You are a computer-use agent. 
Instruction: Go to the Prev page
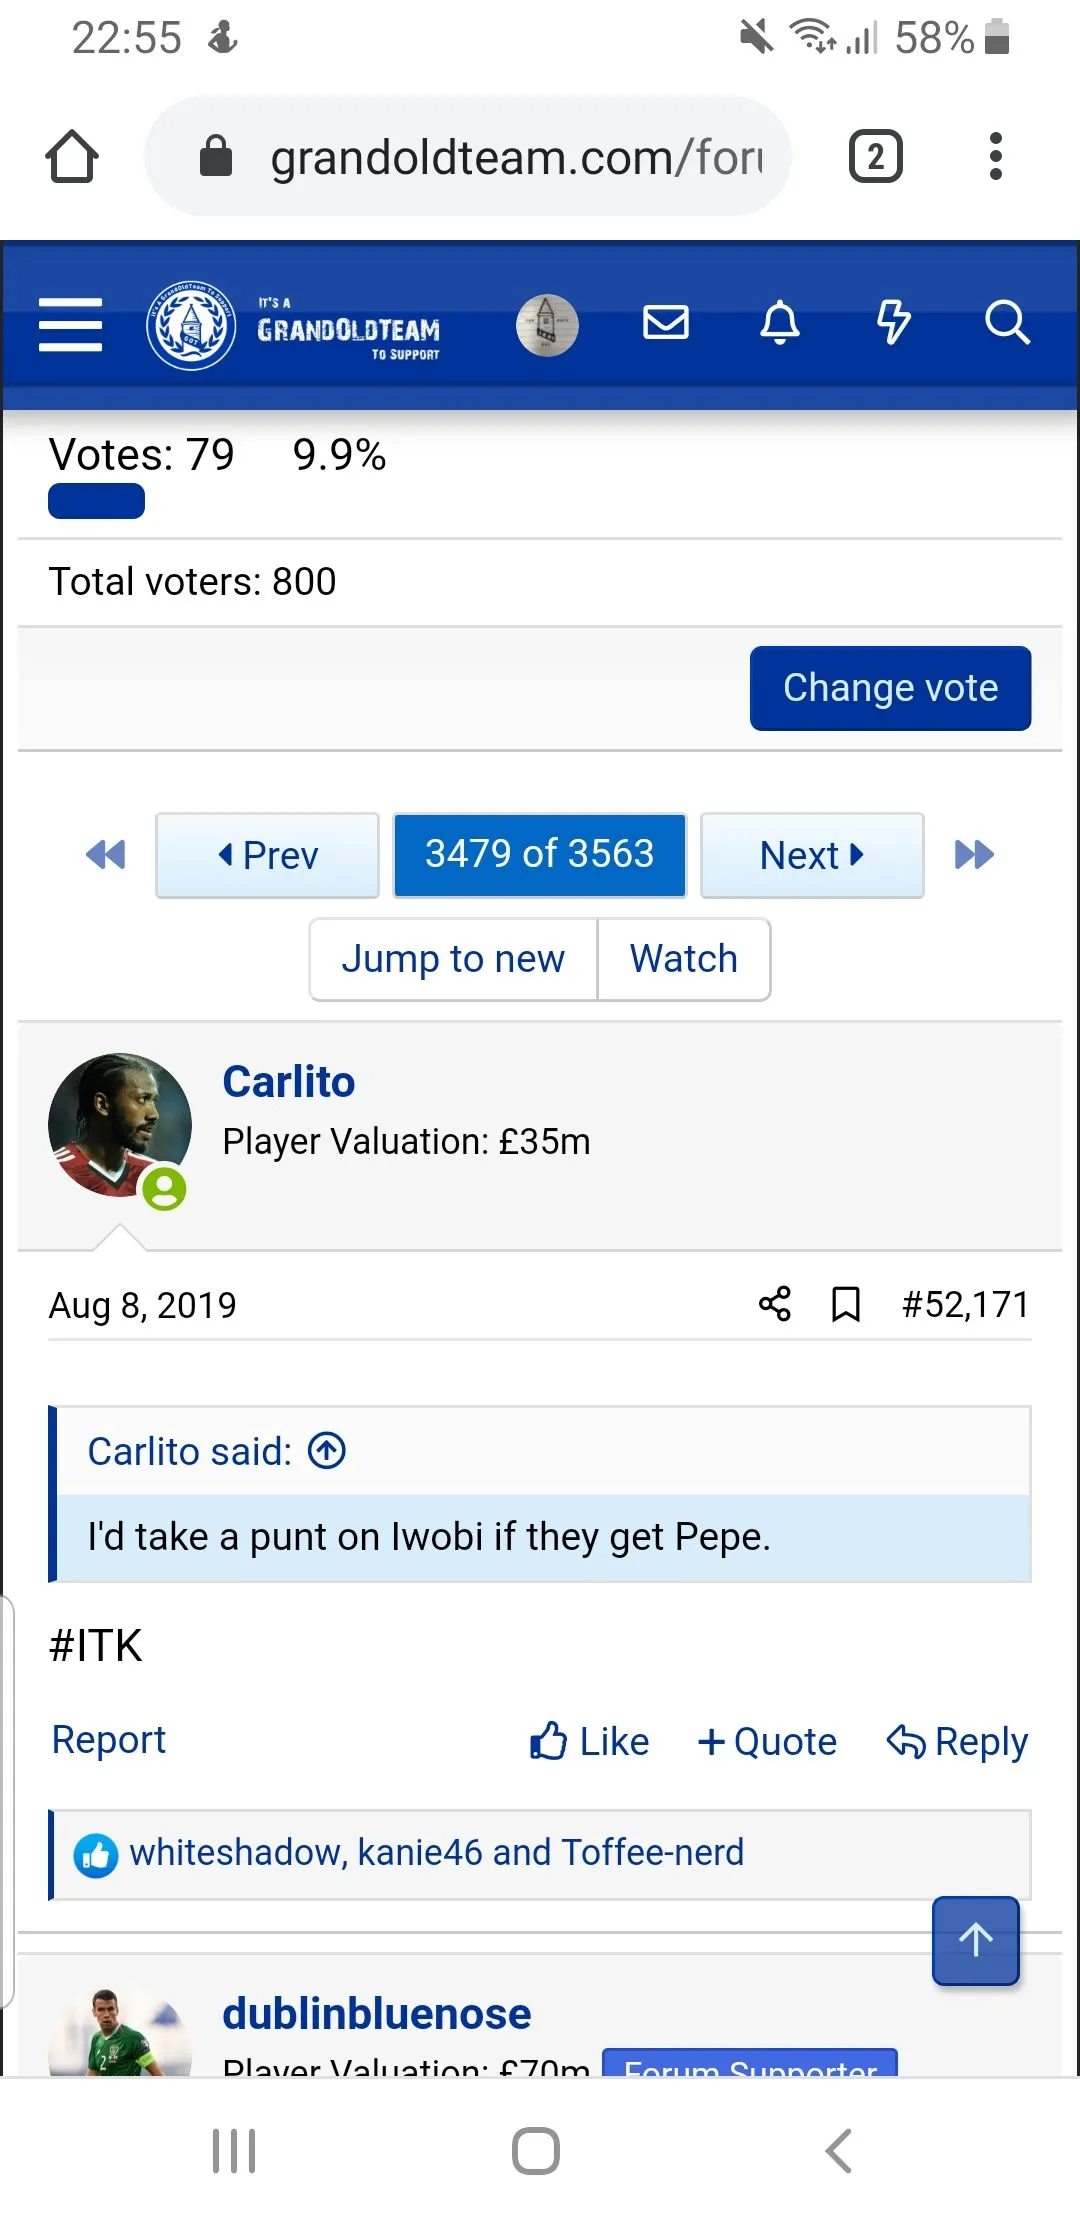tap(268, 855)
